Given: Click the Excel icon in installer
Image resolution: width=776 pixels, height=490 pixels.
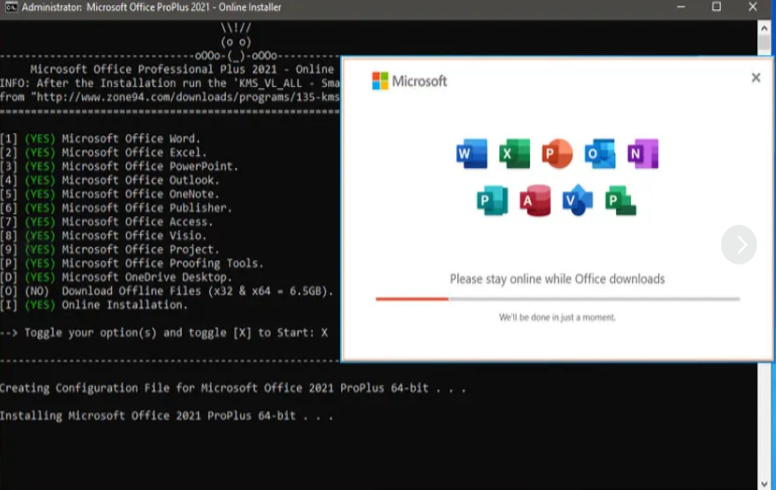Looking at the screenshot, I should [x=514, y=154].
